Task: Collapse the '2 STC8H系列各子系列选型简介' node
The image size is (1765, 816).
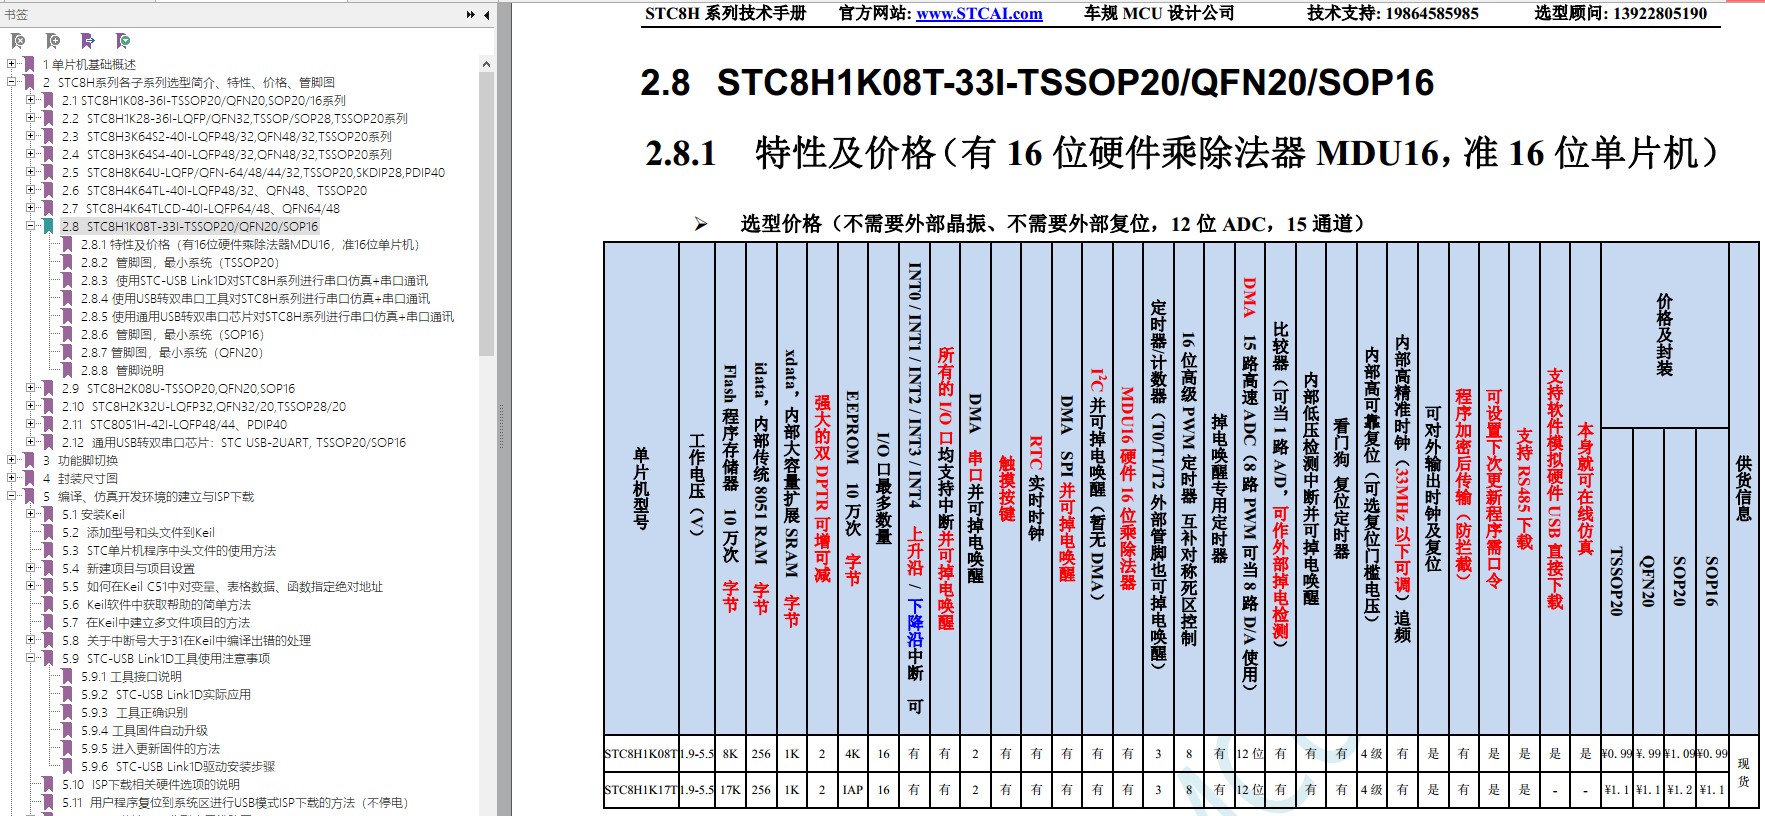Action: point(12,82)
